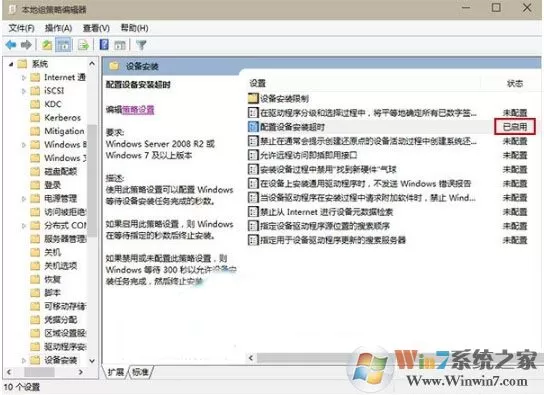544x395 pixels.
Task: Click the Back arrow toolbar icon
Action: coord(11,45)
